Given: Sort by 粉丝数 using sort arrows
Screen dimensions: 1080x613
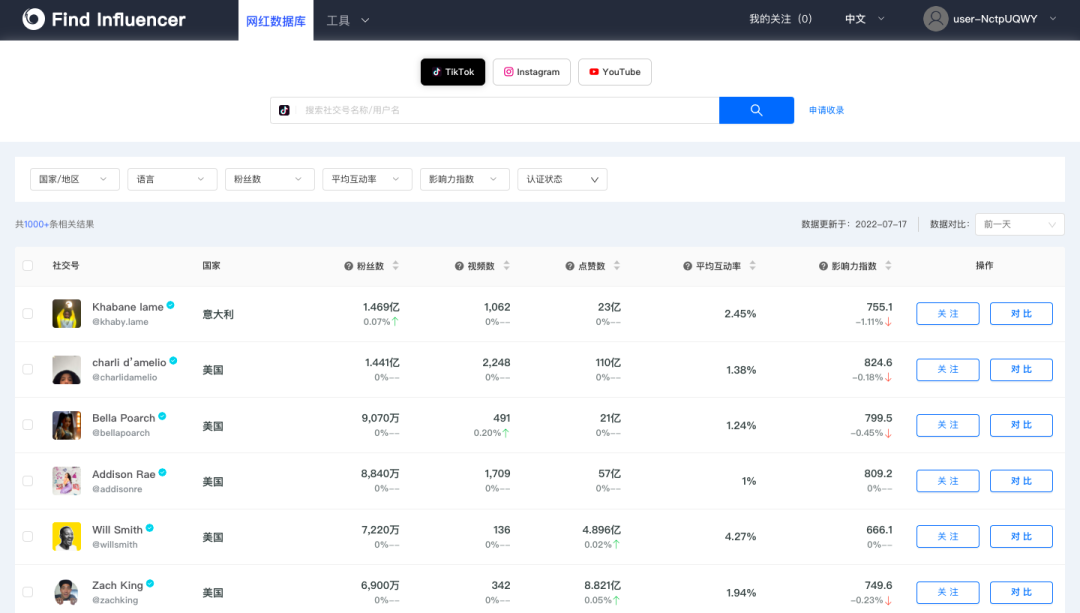Looking at the screenshot, I should click(395, 266).
